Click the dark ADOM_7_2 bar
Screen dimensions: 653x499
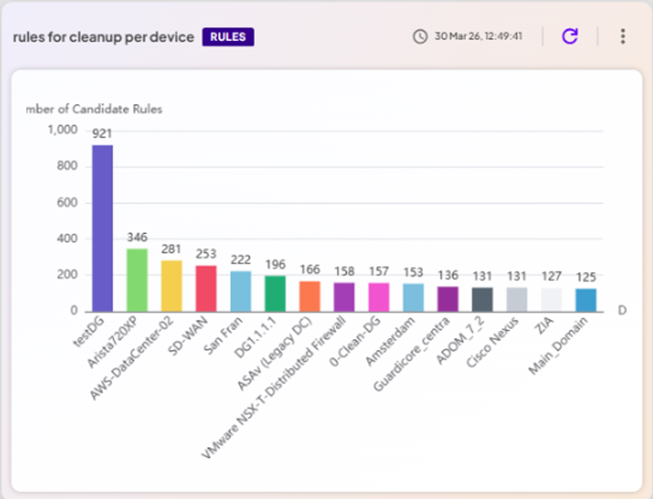(481, 299)
